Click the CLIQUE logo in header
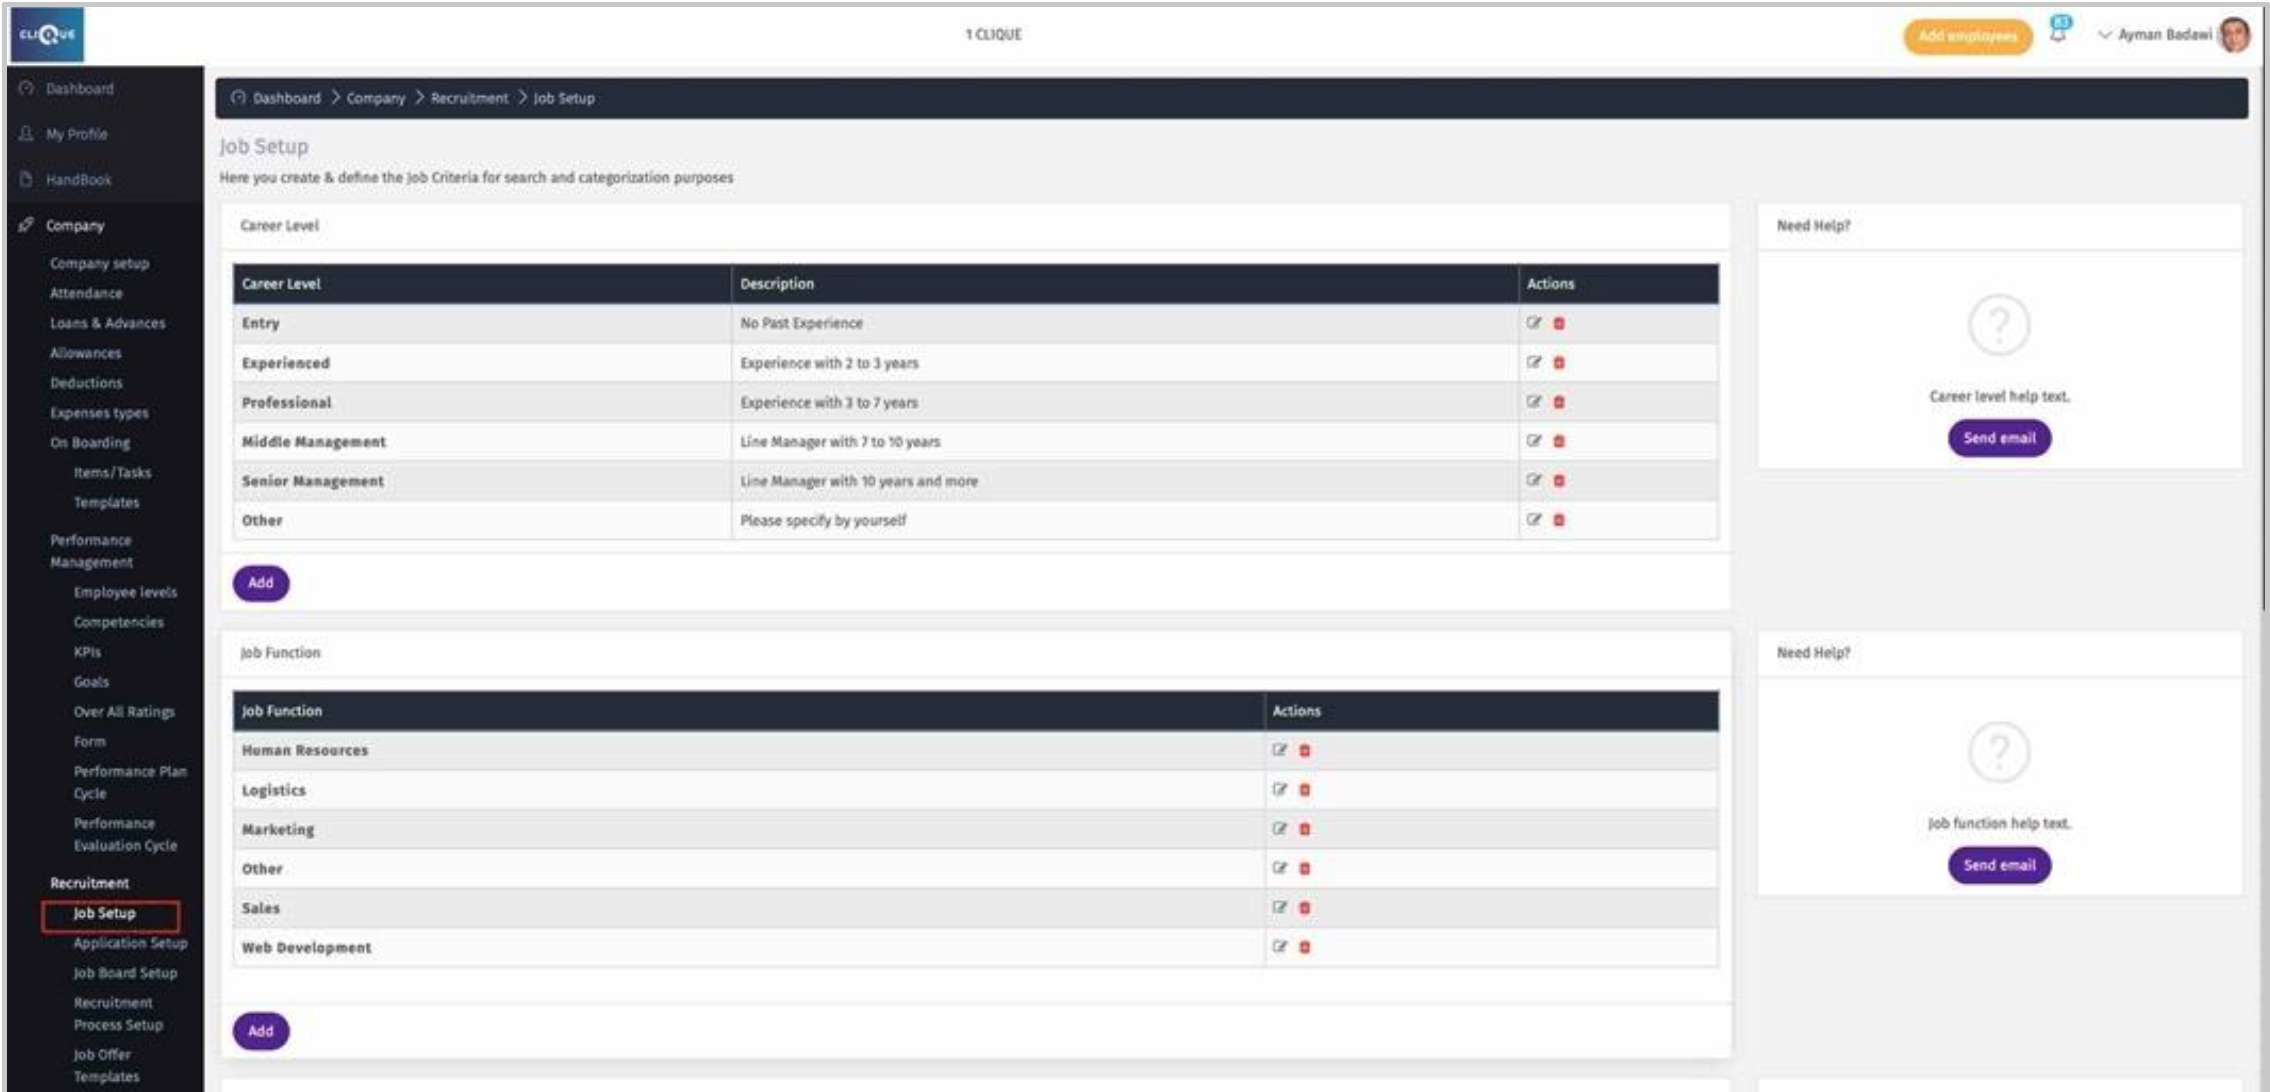 click(x=47, y=34)
